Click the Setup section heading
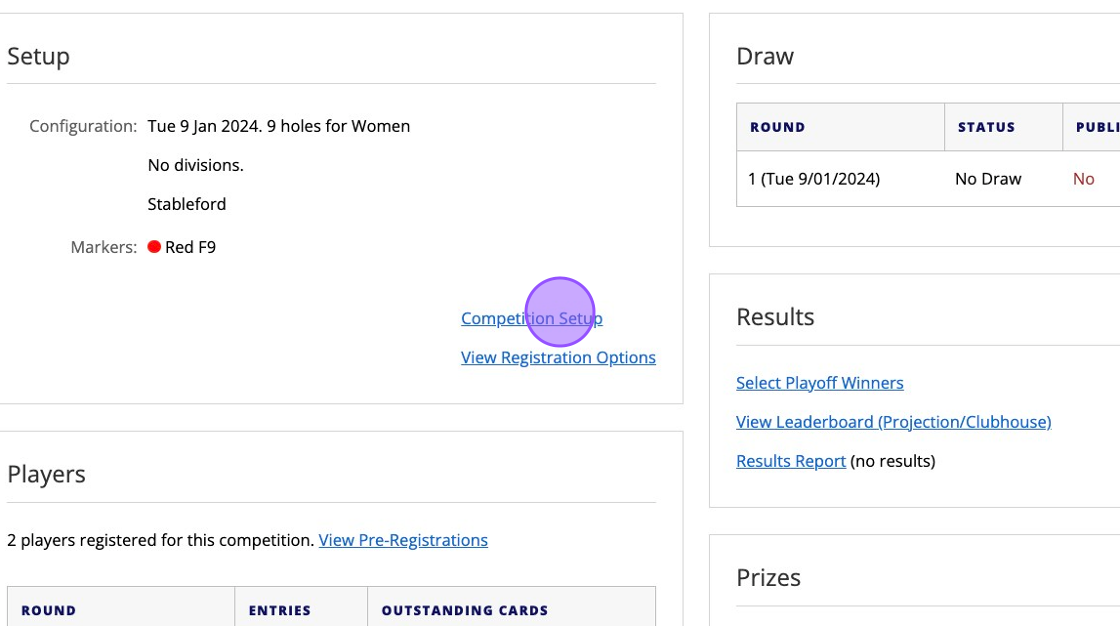The image size is (1120, 626). pos(38,56)
